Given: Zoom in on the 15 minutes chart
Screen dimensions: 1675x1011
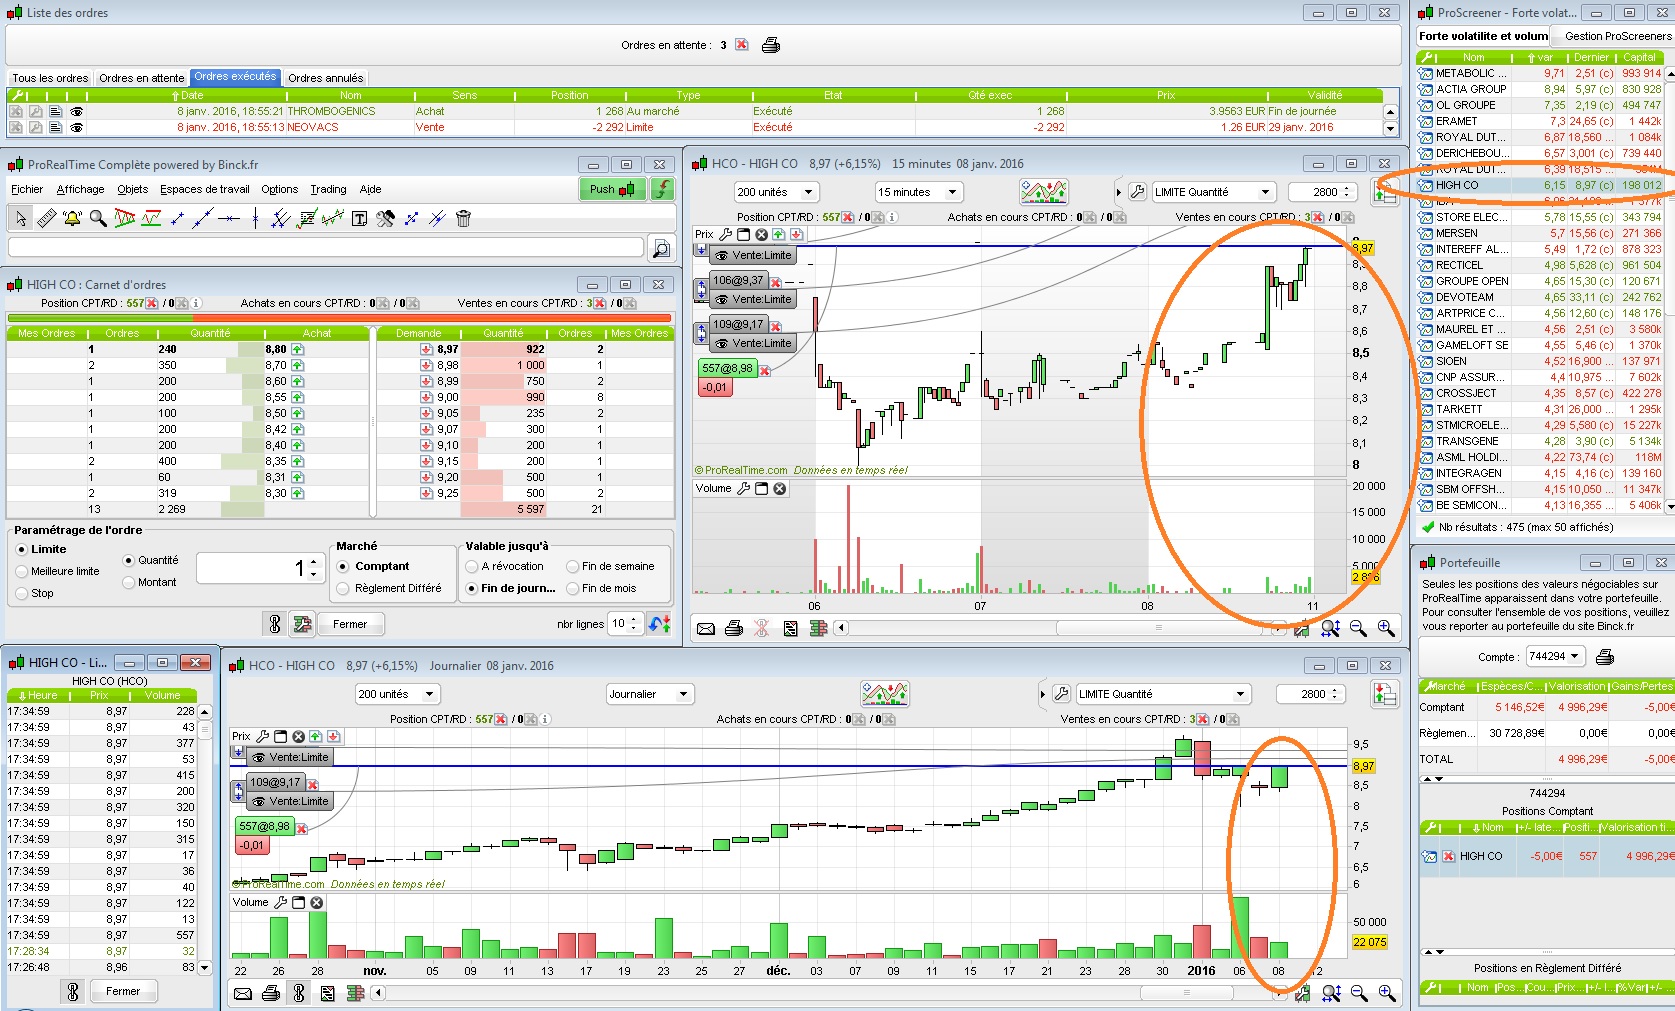Looking at the screenshot, I should click(1386, 628).
